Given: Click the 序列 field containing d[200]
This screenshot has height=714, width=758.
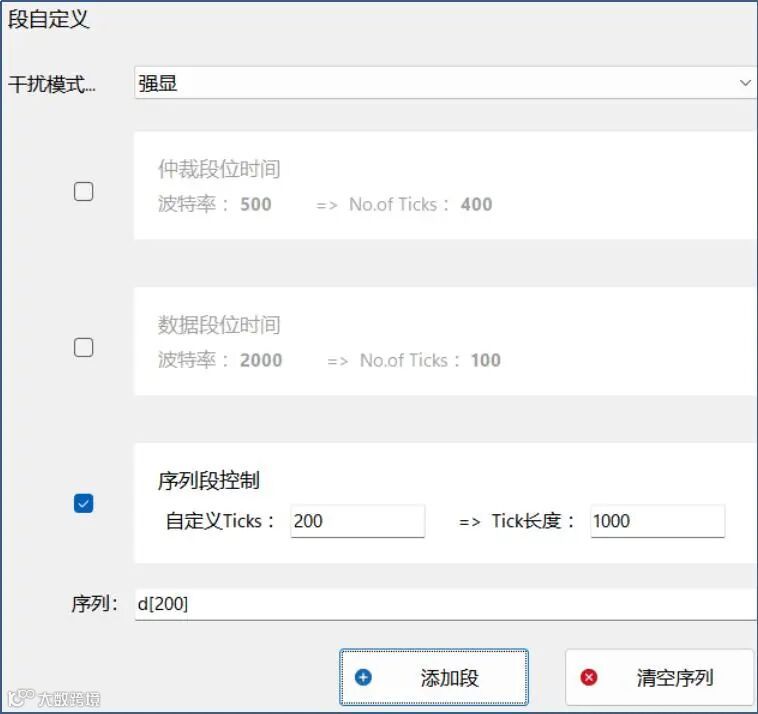Looking at the screenshot, I should pos(446,604).
